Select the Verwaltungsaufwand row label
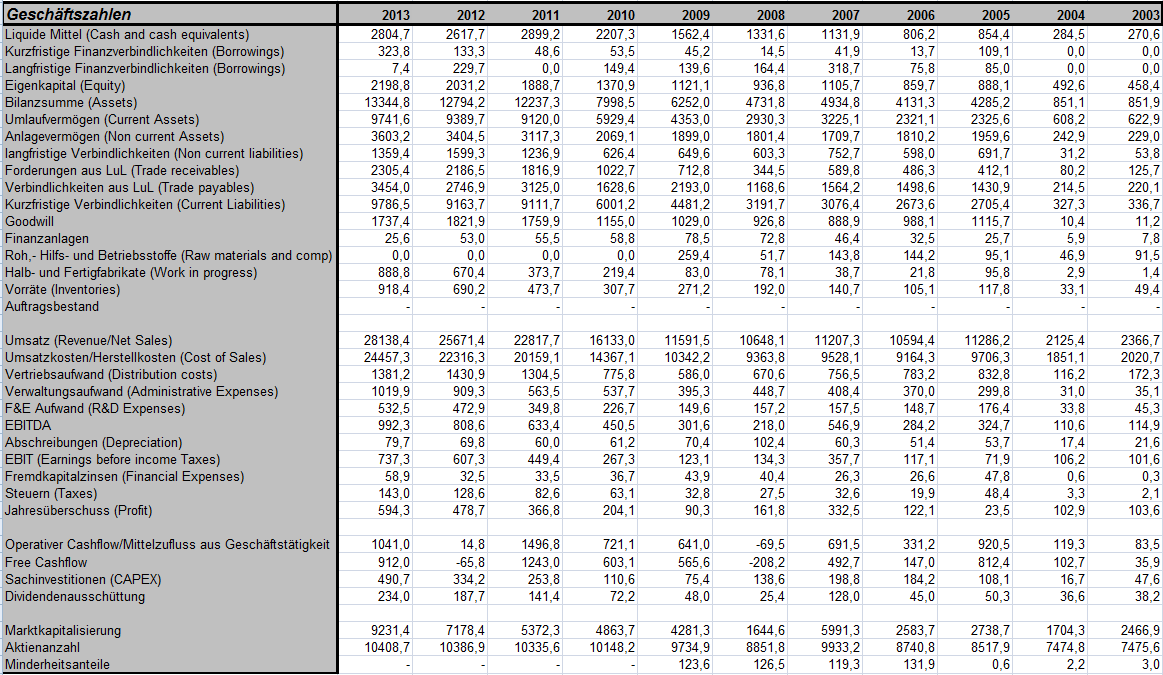This screenshot has width=1163, height=675. (x=142, y=392)
